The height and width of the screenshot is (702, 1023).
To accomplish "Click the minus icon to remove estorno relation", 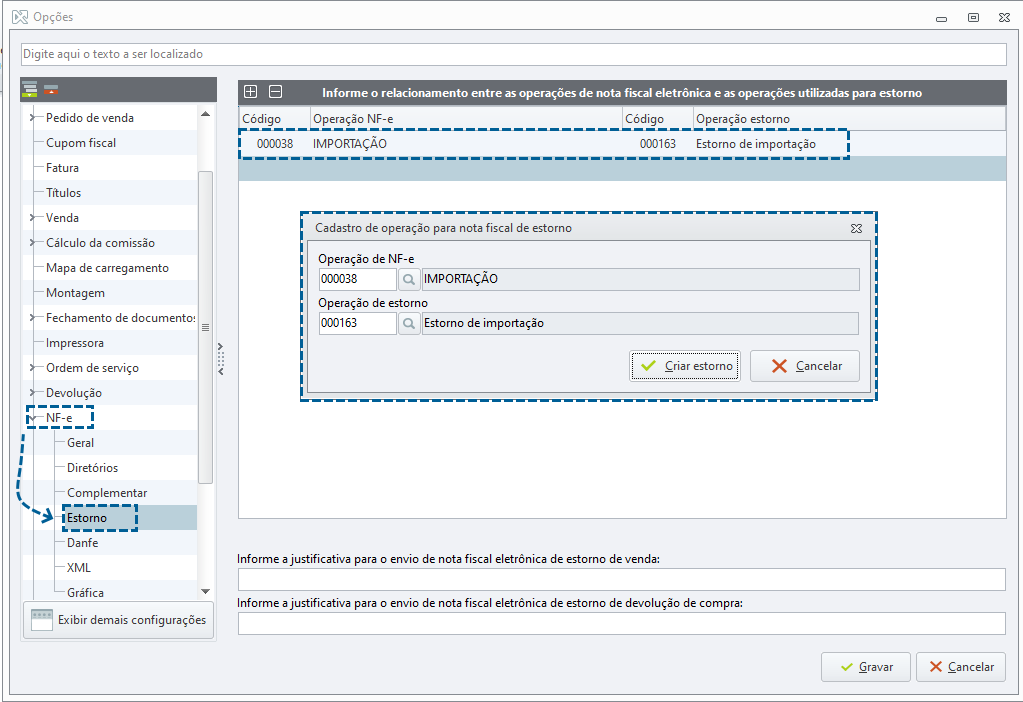I will point(276,91).
